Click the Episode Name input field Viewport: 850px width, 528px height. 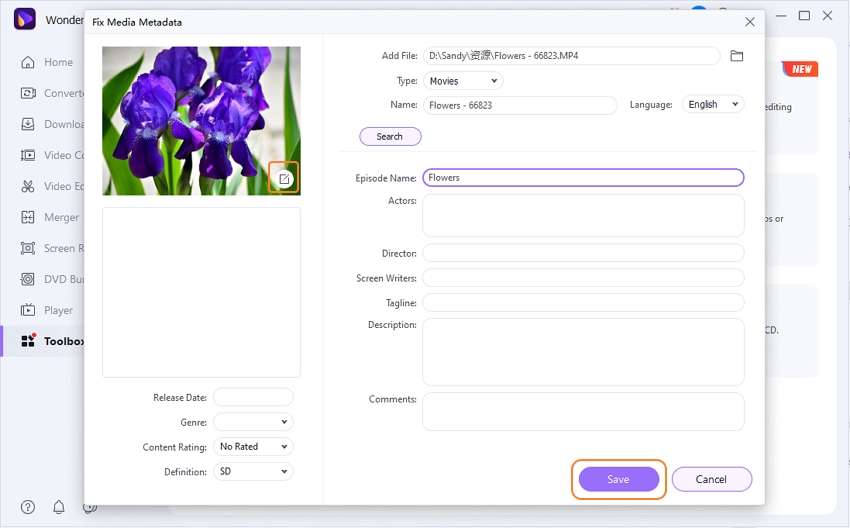(x=583, y=178)
